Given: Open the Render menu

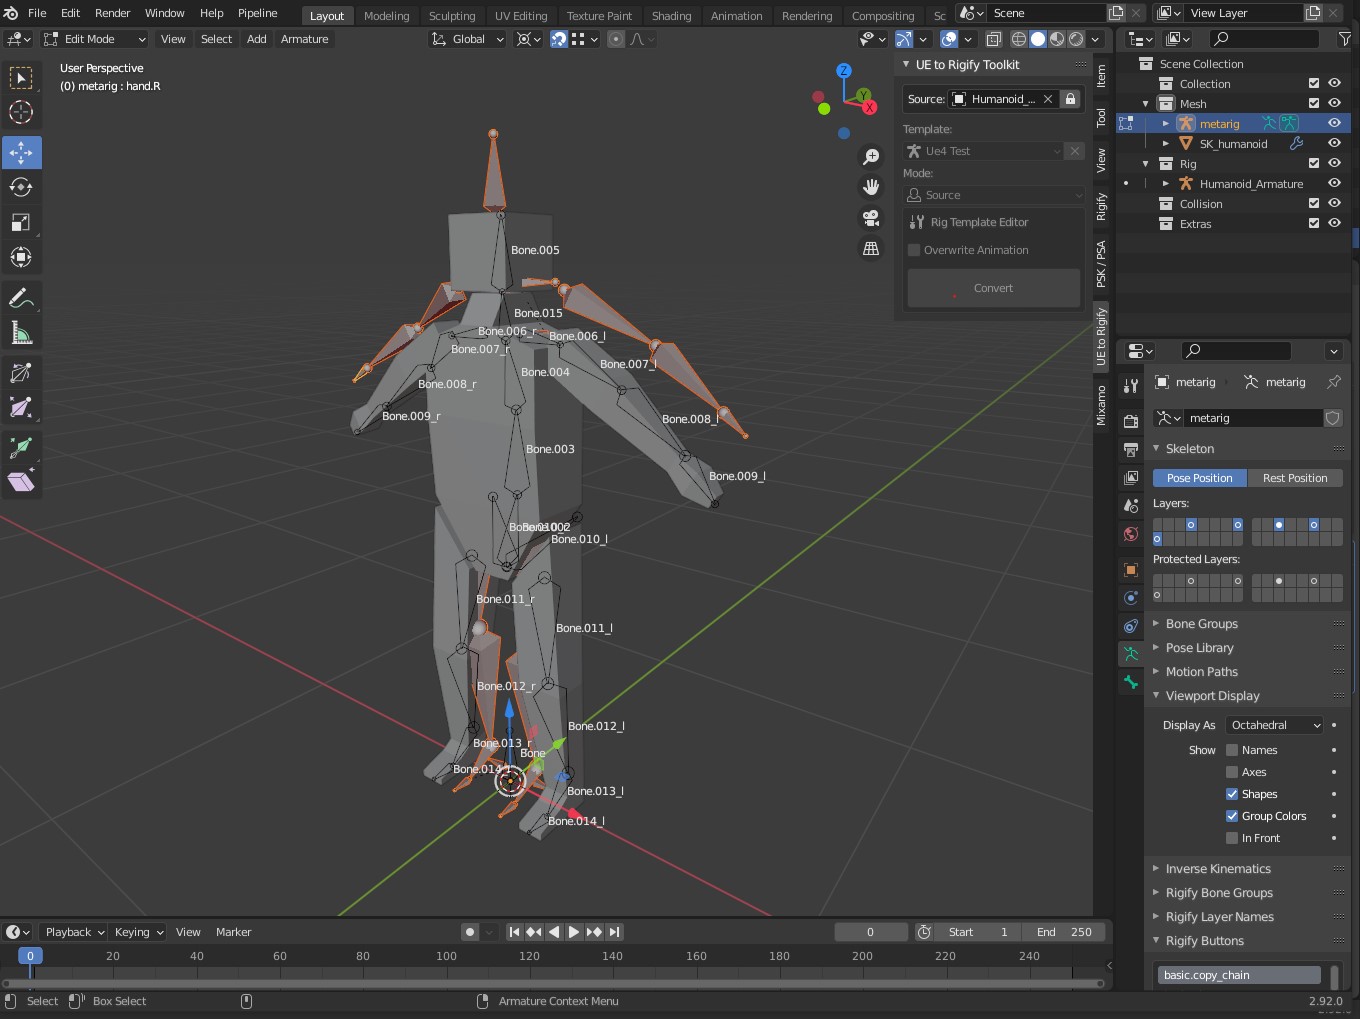Looking at the screenshot, I should [x=112, y=13].
